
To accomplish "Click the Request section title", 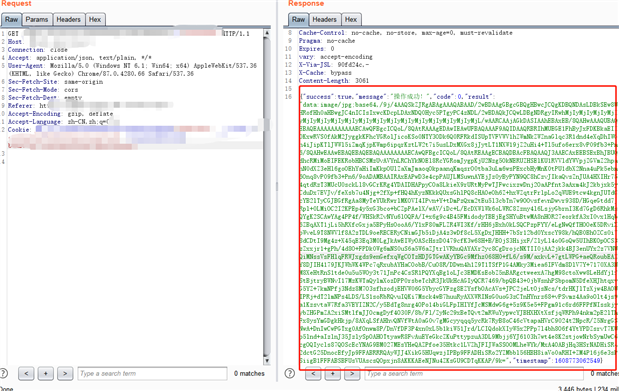I will tap(16, 4).
